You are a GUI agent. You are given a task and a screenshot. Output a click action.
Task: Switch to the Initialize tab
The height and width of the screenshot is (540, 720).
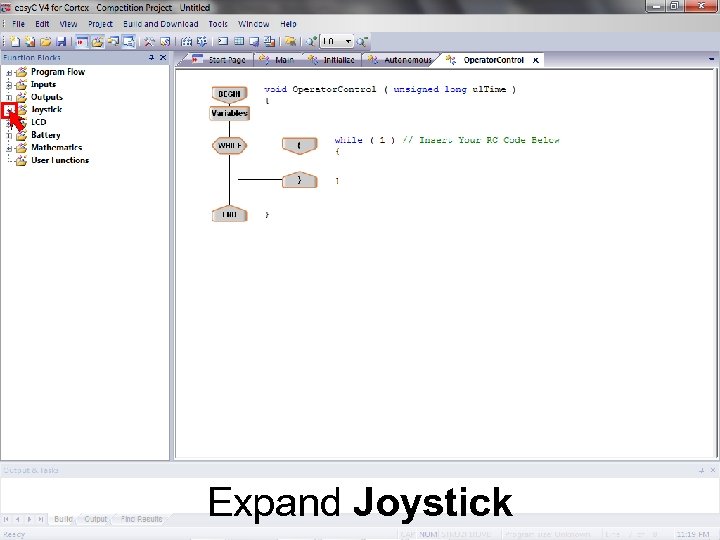pyautogui.click(x=332, y=60)
